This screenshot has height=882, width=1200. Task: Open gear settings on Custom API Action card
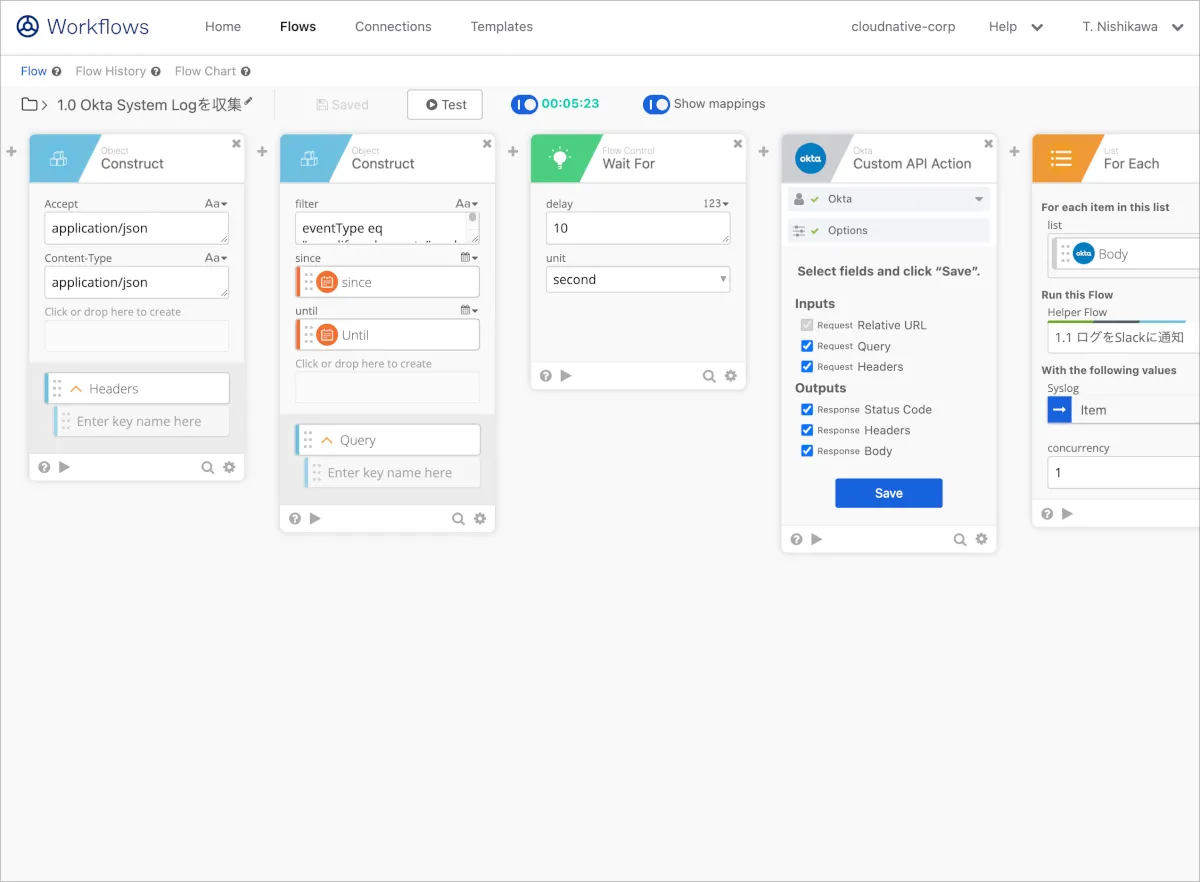(x=982, y=539)
